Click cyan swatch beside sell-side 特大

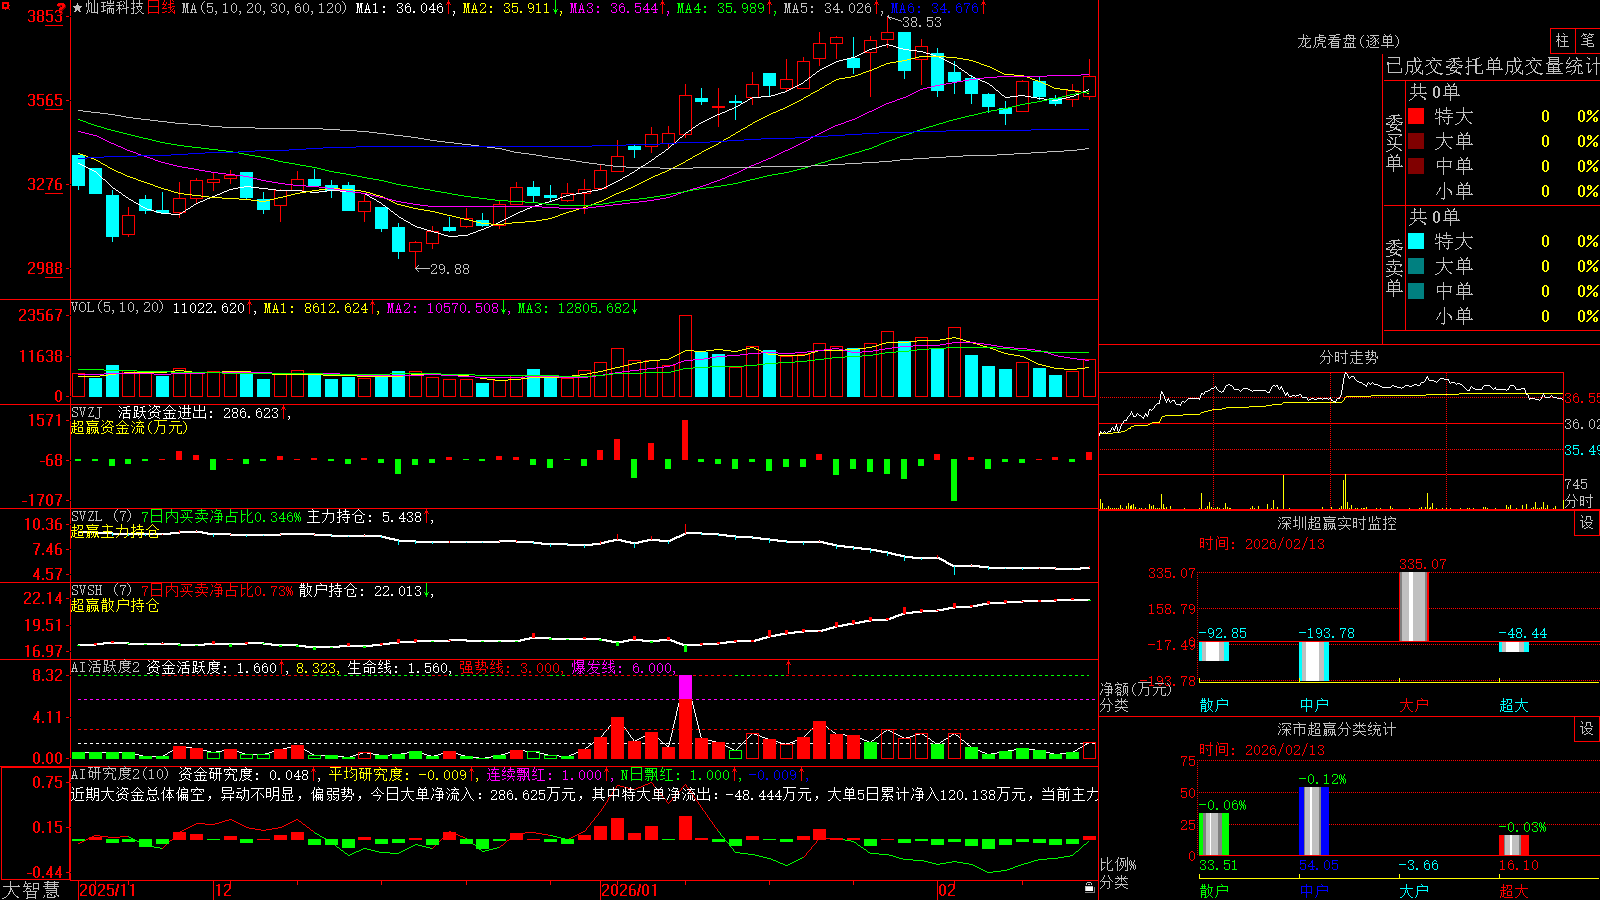(x=1416, y=241)
